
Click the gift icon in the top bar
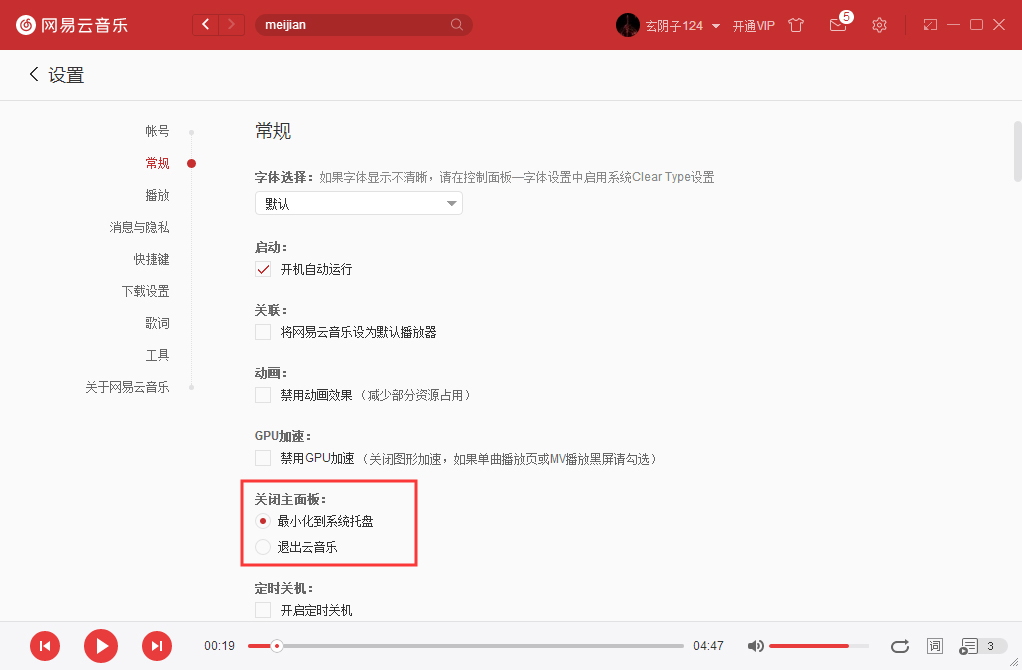coord(796,25)
